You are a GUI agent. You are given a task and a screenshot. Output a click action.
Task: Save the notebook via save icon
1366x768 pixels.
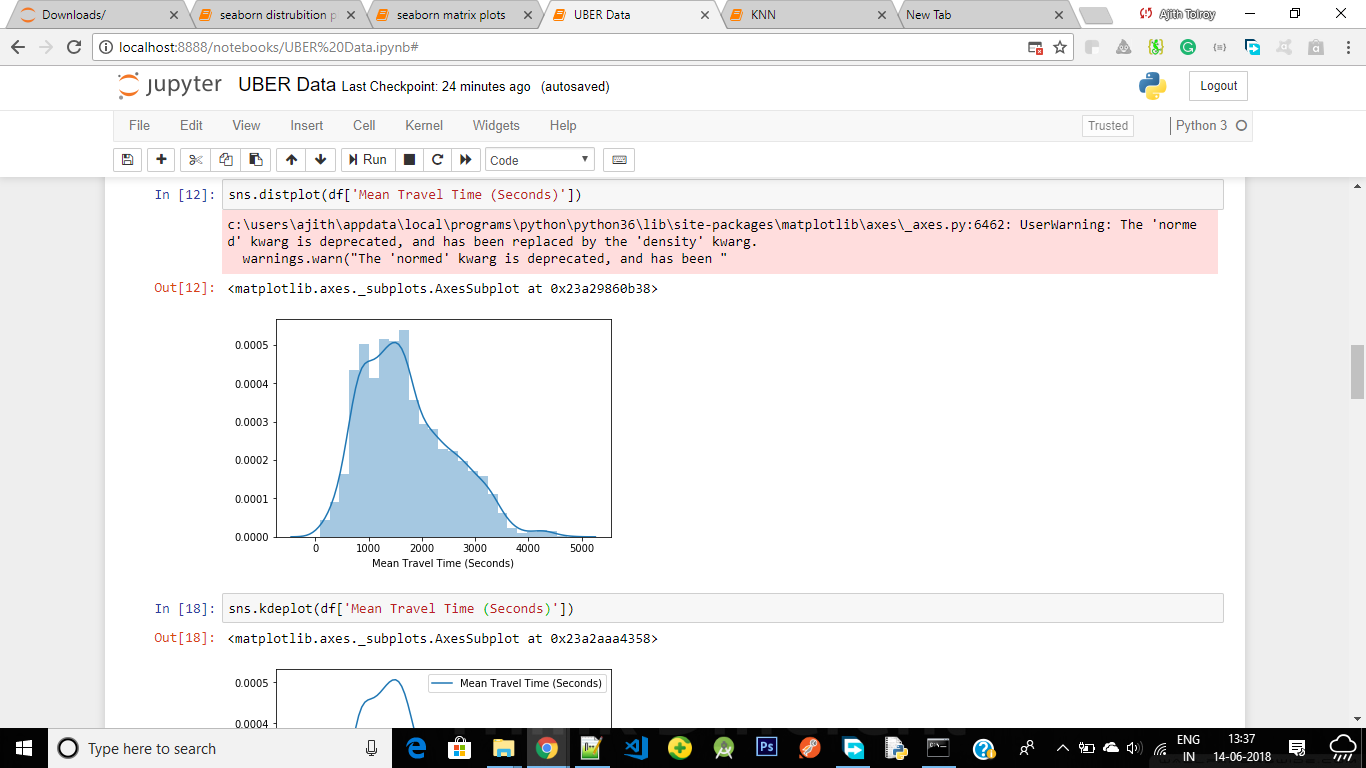click(x=129, y=159)
